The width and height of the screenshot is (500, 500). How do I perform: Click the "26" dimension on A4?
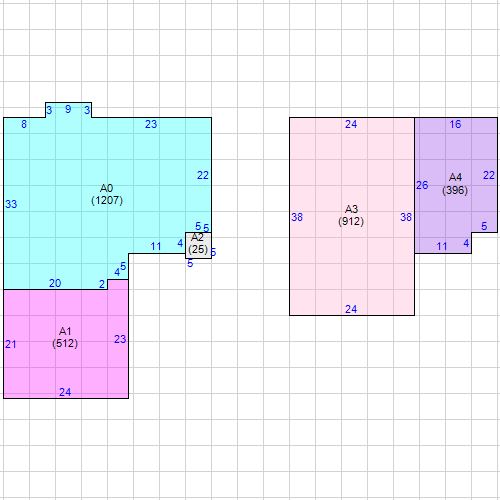pyautogui.click(x=422, y=185)
